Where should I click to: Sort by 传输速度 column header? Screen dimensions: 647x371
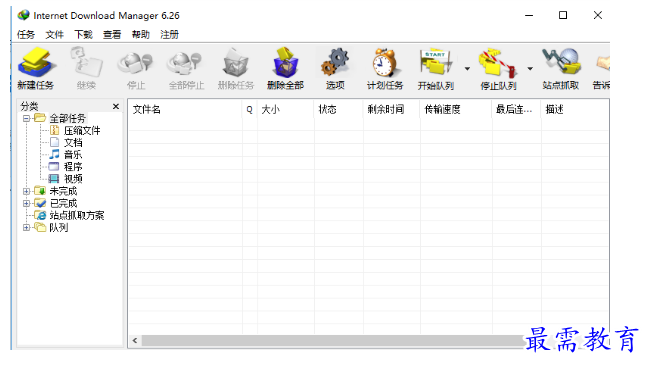(x=456, y=109)
